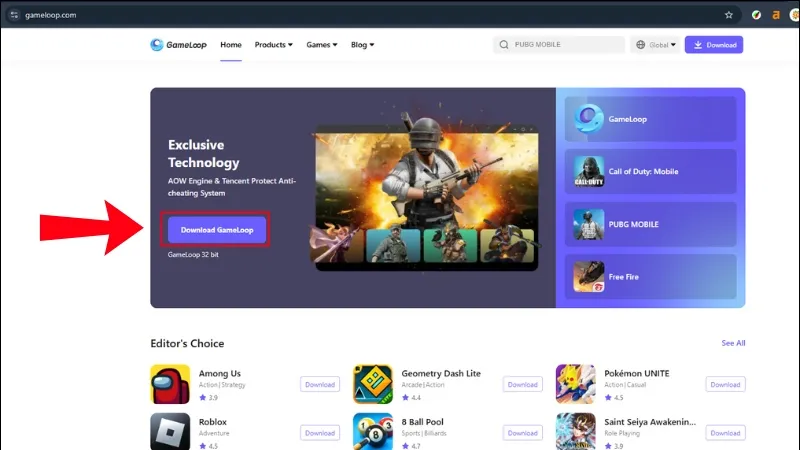Click the Roblox app icon
The width and height of the screenshot is (800, 450).
[x=170, y=432]
